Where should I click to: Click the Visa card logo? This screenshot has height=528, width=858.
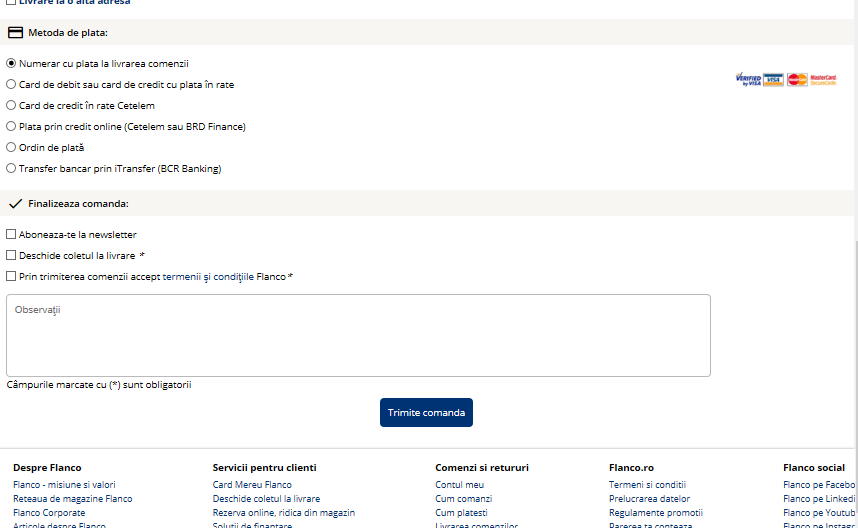pyautogui.click(x=773, y=80)
